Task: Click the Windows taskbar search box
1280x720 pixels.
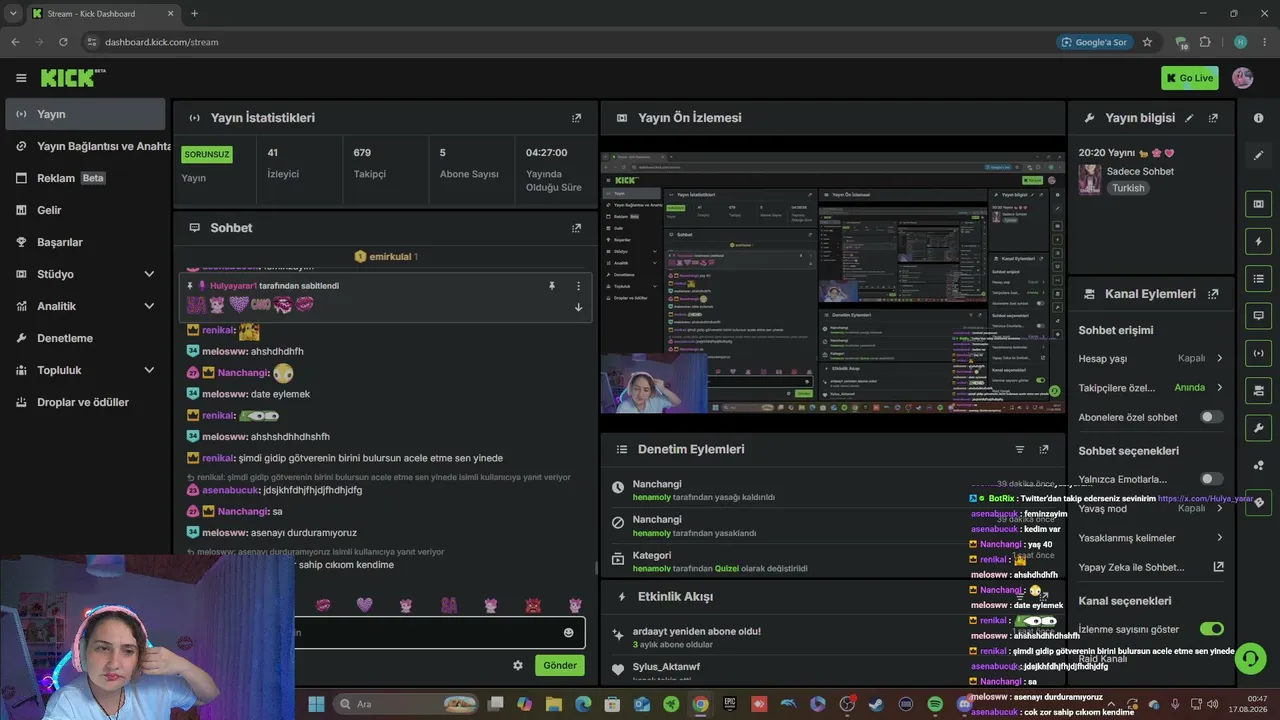Action: coord(404,704)
